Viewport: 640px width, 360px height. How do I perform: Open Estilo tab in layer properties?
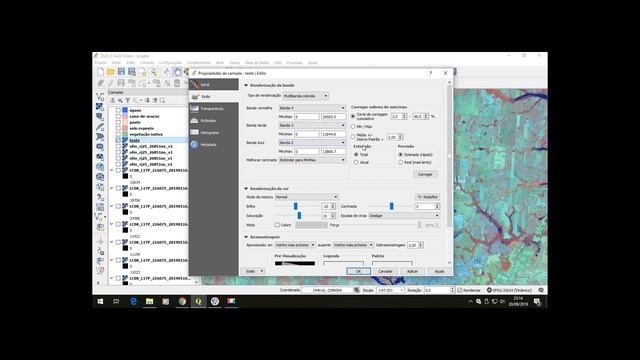click(x=214, y=97)
